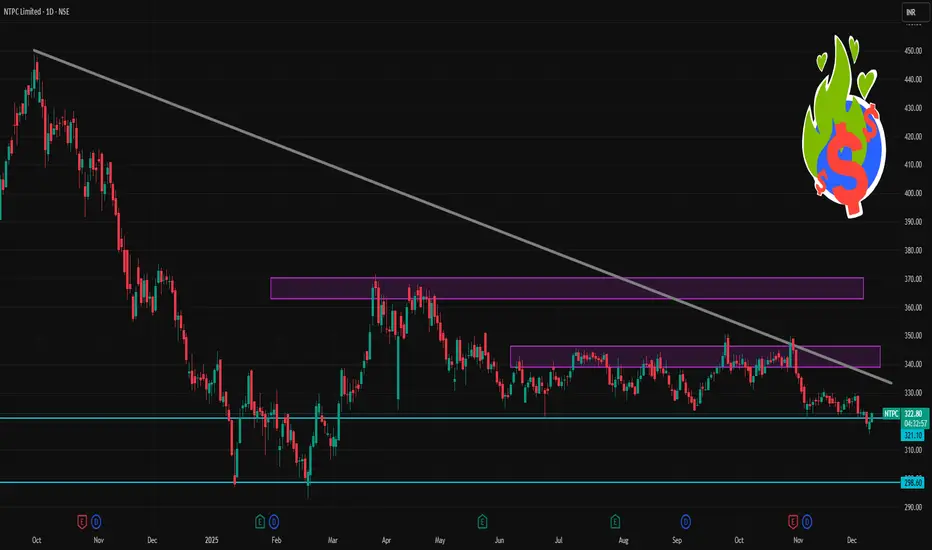Click the Mar label on time axis
This screenshot has height=550, width=932.
pyautogui.click(x=332, y=540)
